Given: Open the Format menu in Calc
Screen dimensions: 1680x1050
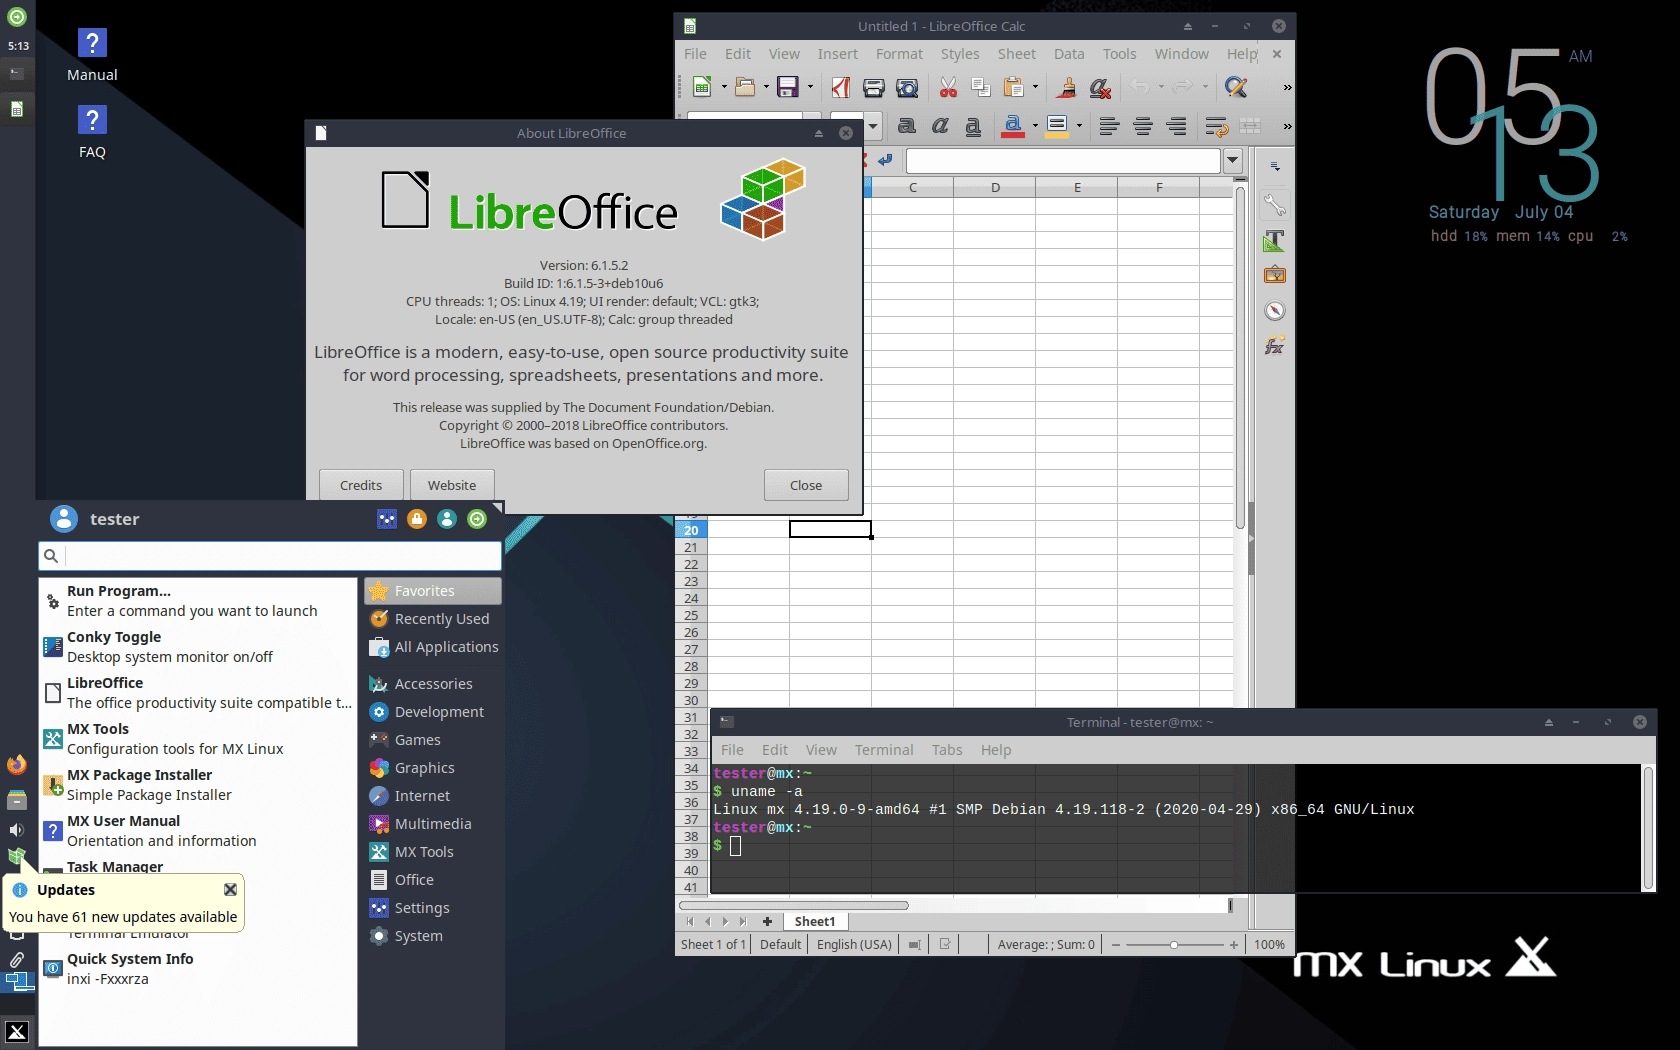Looking at the screenshot, I should pos(899,54).
